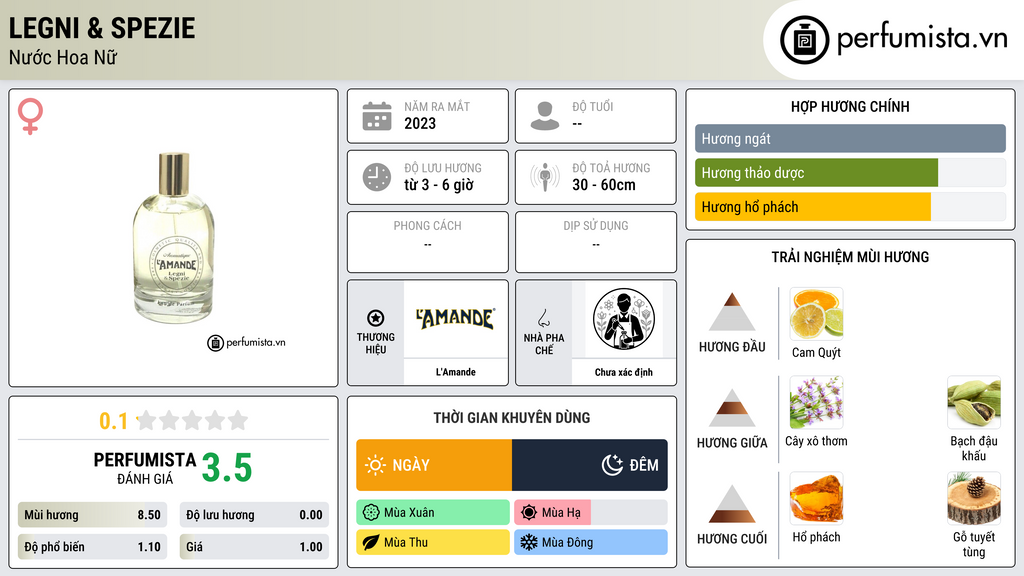This screenshot has height=576, width=1024.
Task: Click the pink female gender symbol
Action: (30, 116)
